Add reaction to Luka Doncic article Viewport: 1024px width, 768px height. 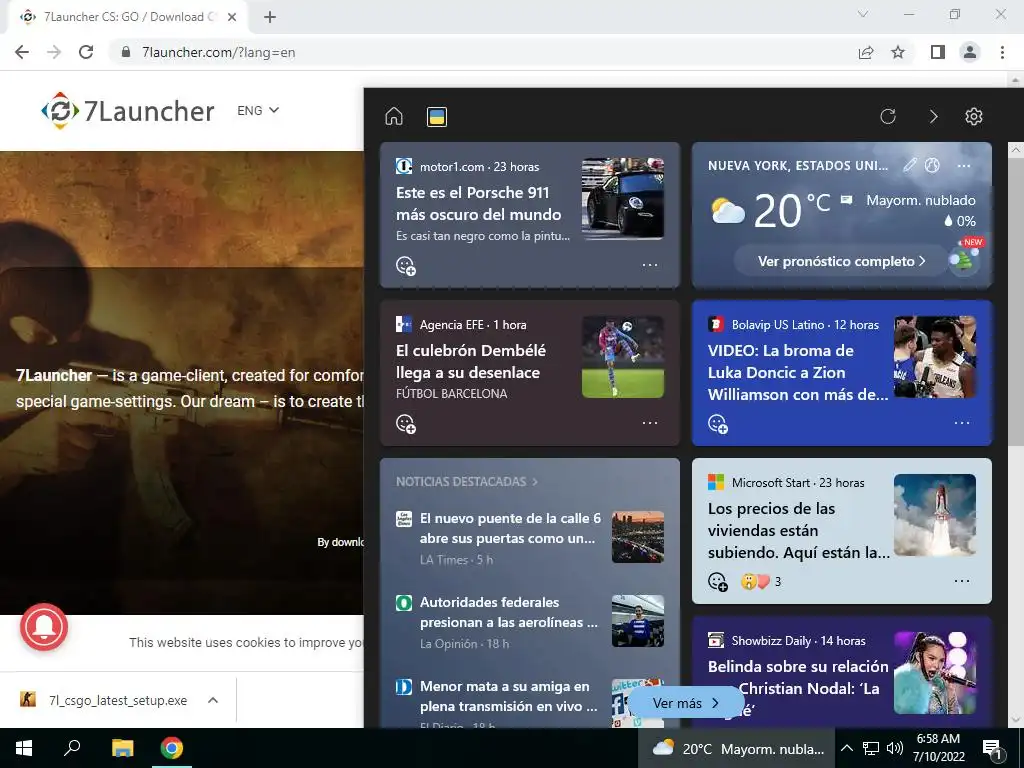(718, 424)
